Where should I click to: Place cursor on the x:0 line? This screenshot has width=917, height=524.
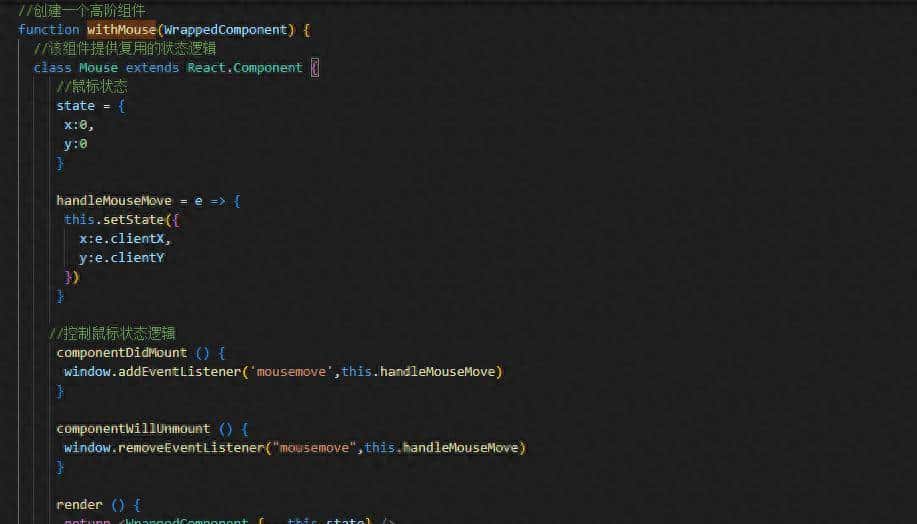[x=78, y=125]
